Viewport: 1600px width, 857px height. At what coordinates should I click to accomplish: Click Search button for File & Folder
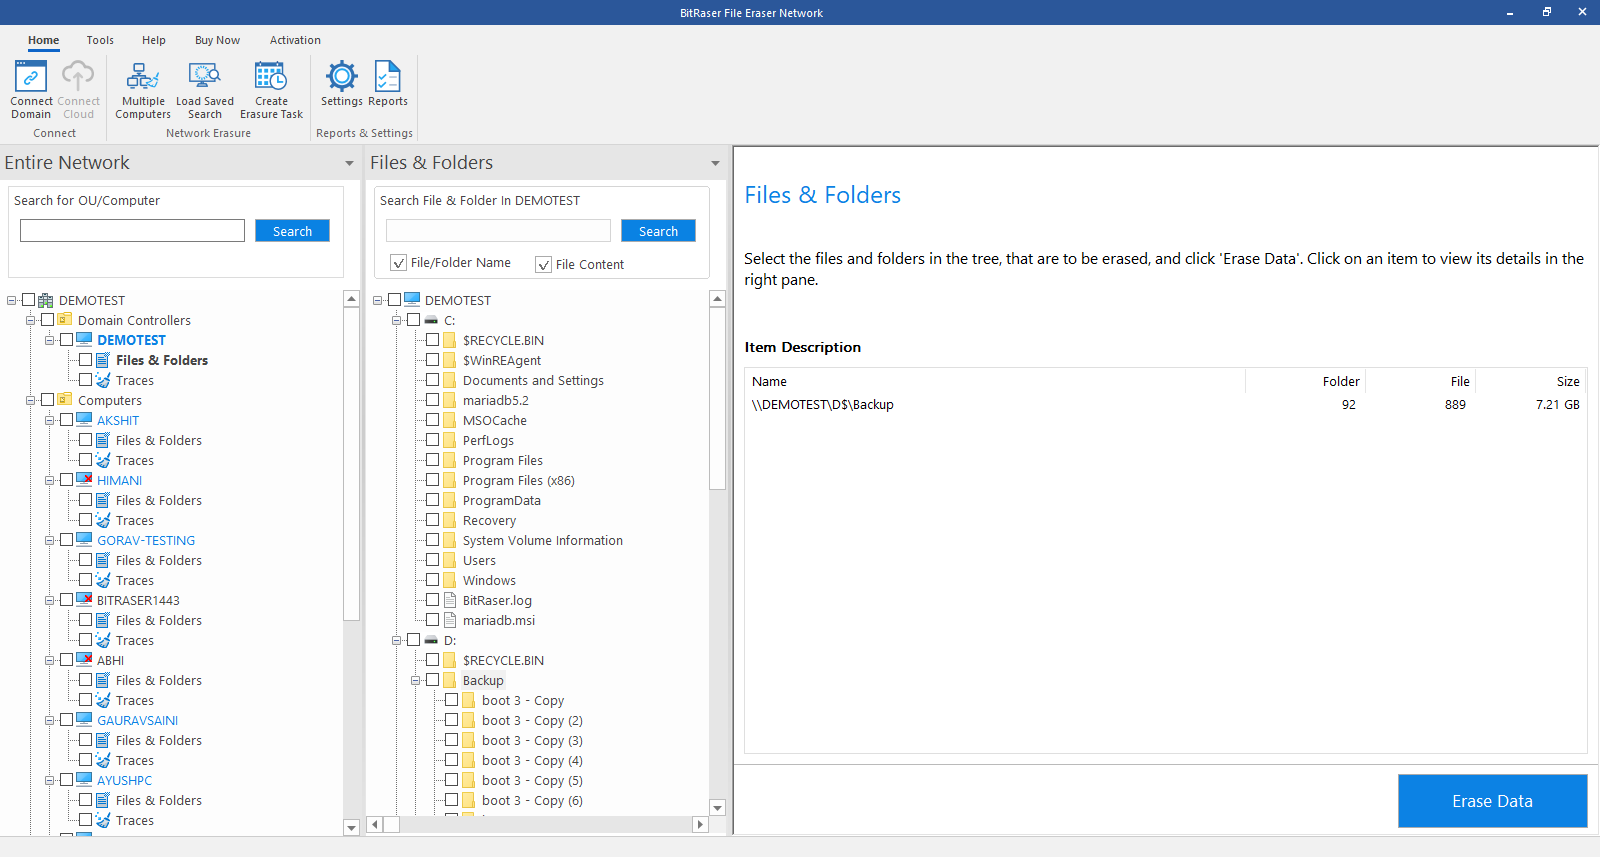(658, 231)
